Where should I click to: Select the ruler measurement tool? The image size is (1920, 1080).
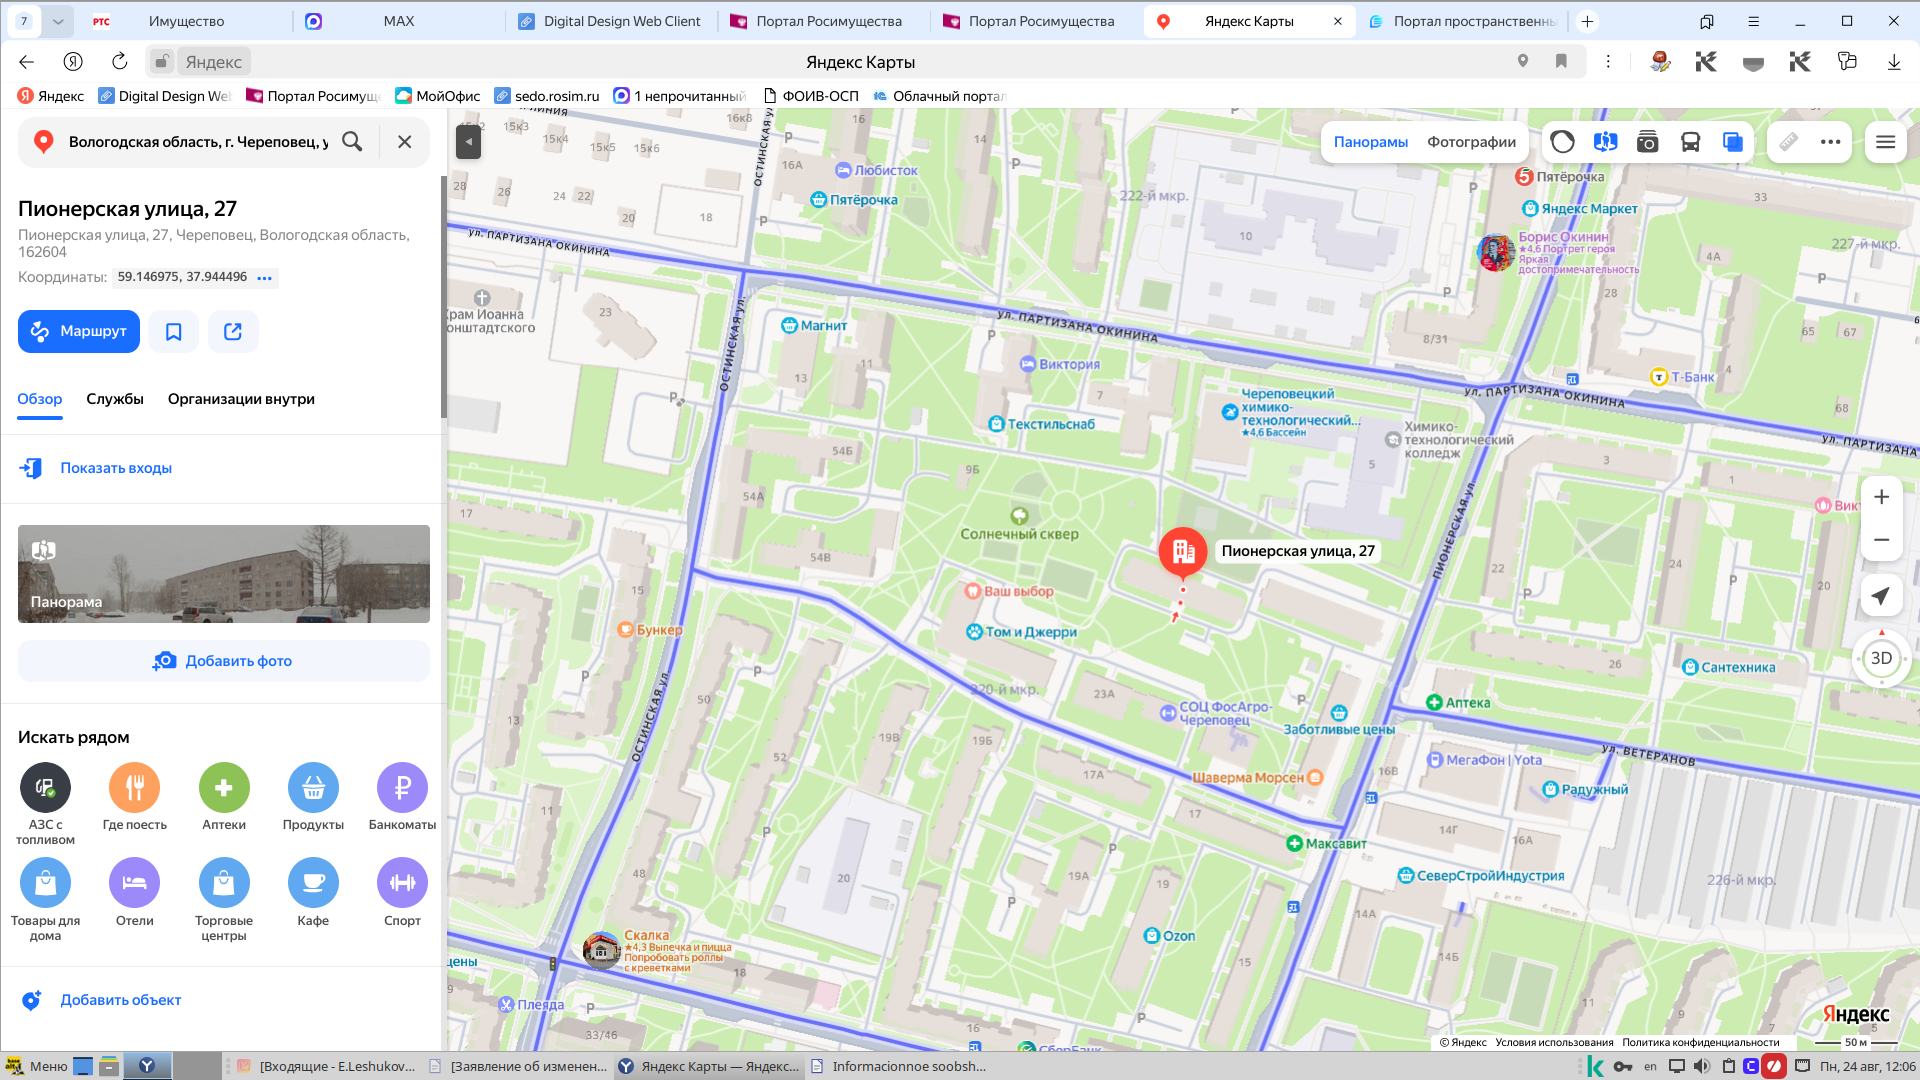(x=1789, y=142)
